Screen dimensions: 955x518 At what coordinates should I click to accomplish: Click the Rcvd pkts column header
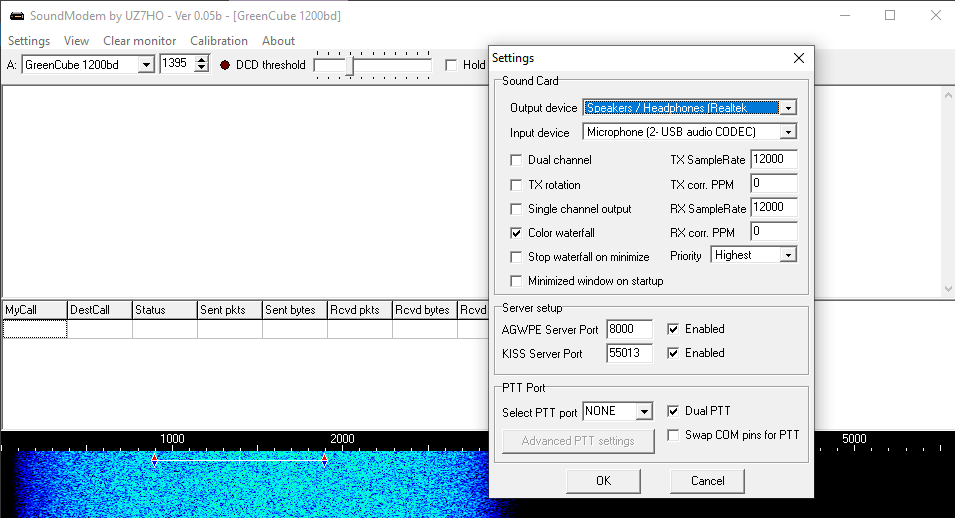tap(360, 310)
